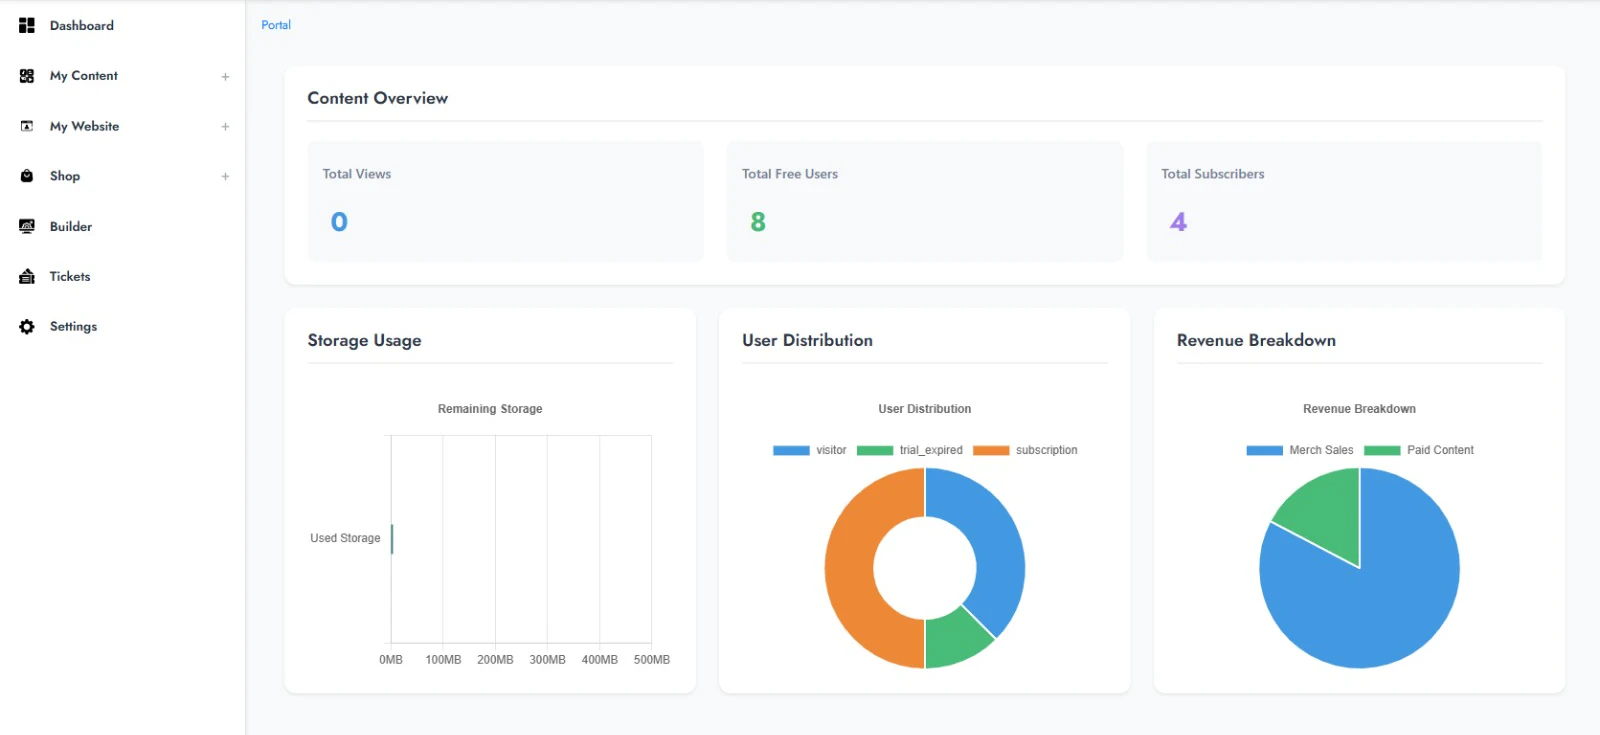Open Settings in the sidebar

pyautogui.click(x=73, y=327)
